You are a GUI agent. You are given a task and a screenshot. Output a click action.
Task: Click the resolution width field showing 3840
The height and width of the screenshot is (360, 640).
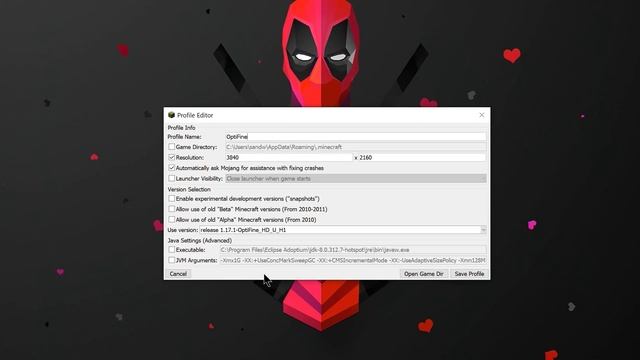289,158
